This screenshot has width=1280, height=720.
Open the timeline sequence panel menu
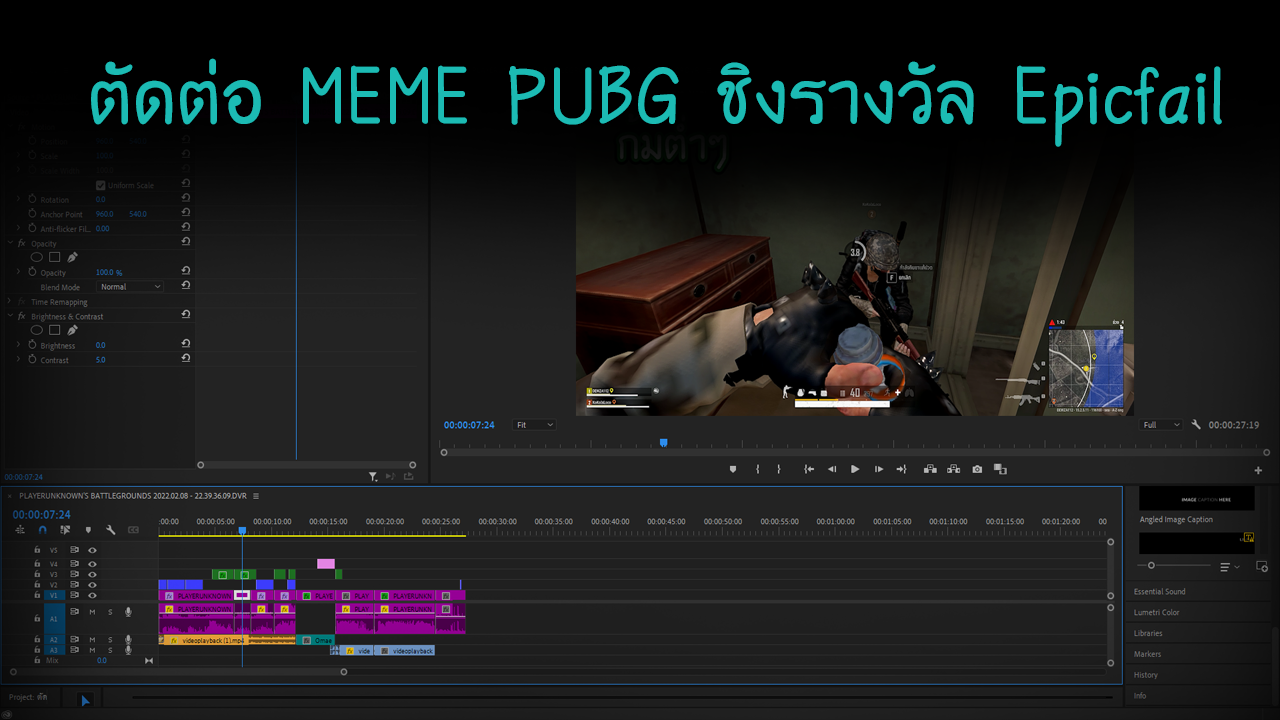coord(256,496)
